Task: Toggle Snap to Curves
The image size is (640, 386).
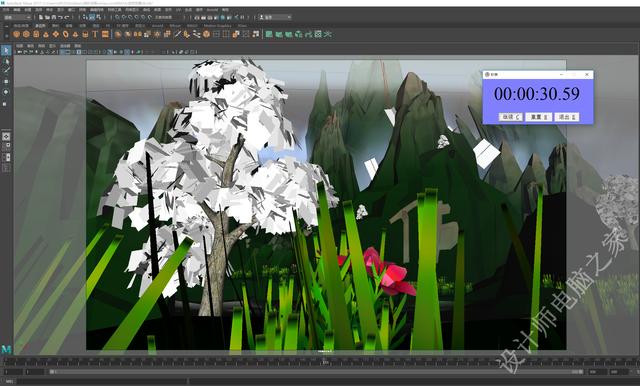Action: [x=124, y=17]
